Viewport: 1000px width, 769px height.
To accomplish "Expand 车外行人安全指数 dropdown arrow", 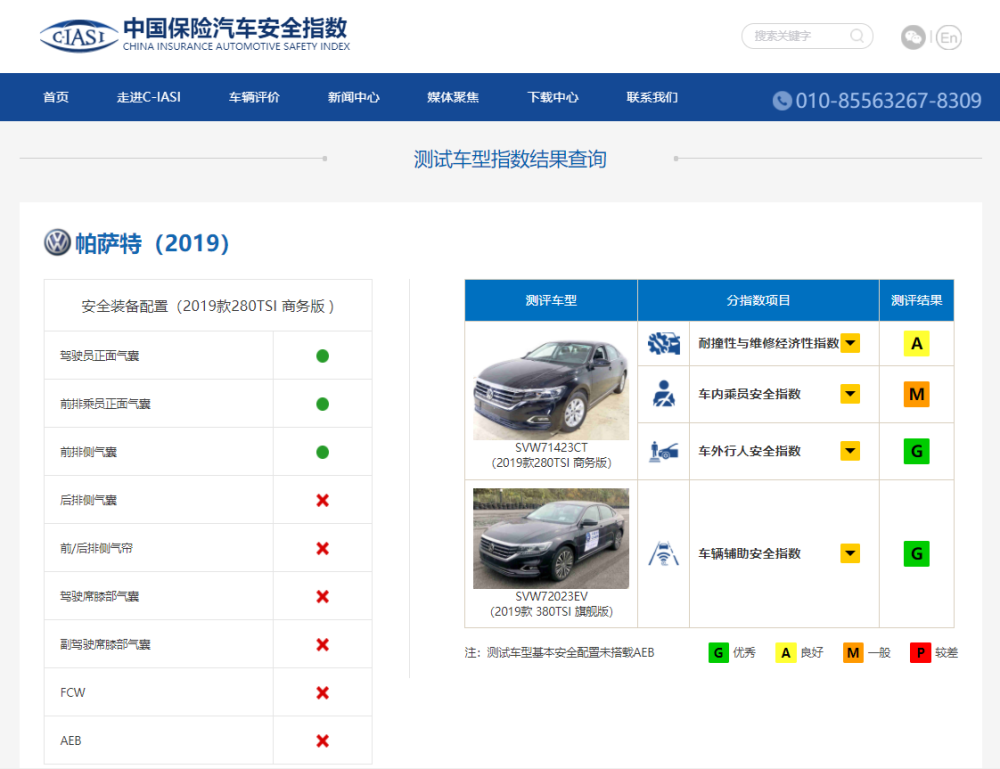I will click(850, 451).
